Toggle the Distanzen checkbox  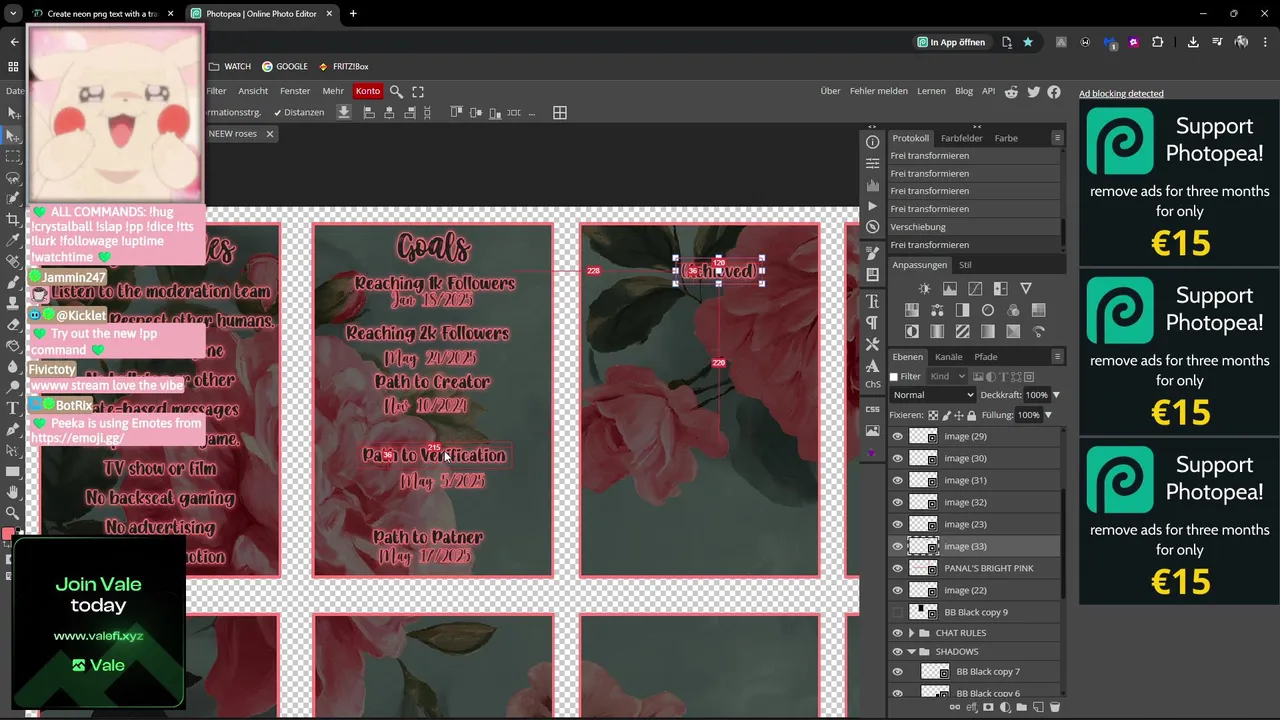coord(278,112)
